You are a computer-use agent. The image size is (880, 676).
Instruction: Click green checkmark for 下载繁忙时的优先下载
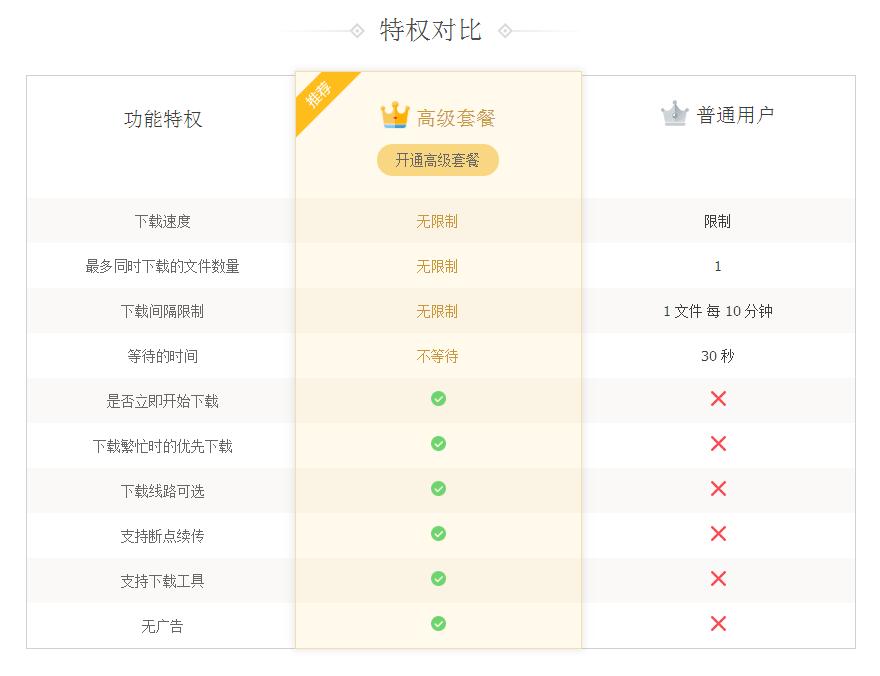tap(438, 444)
